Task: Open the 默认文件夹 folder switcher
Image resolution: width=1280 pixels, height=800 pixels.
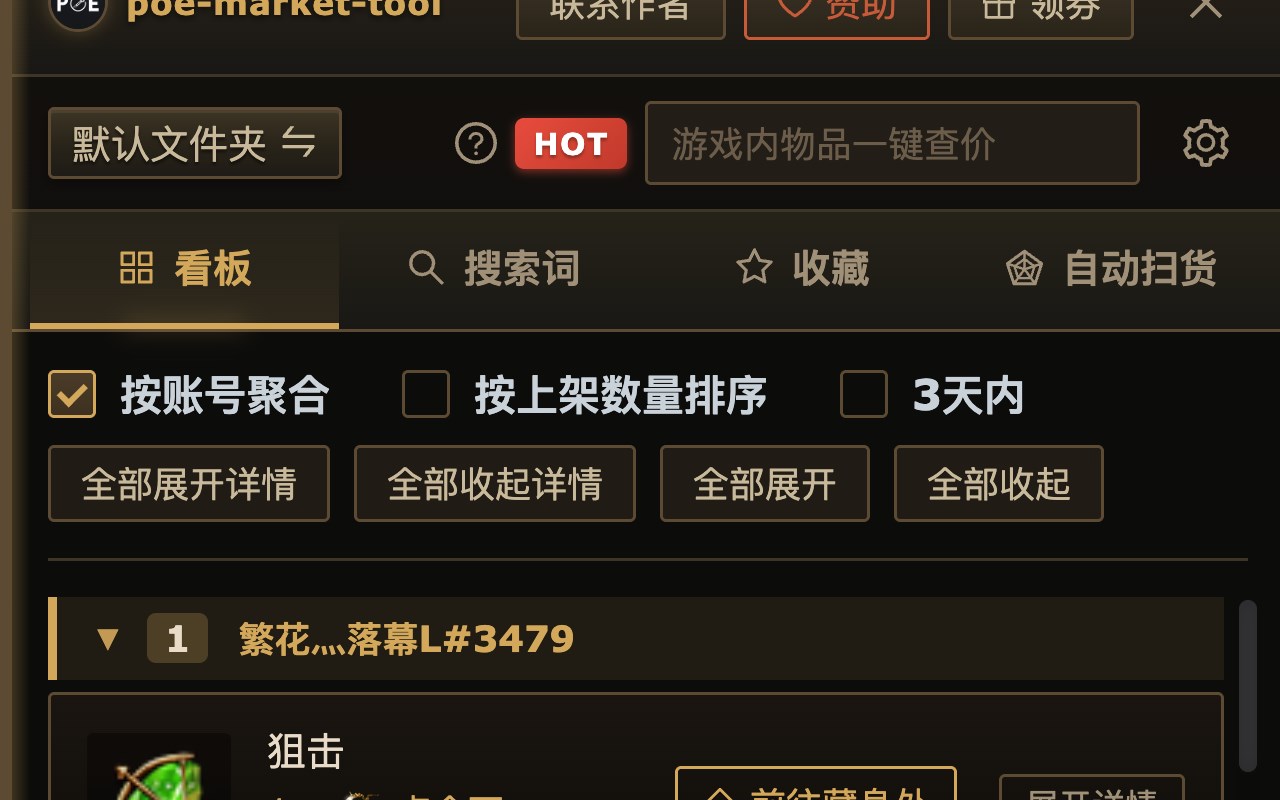Action: [195, 143]
